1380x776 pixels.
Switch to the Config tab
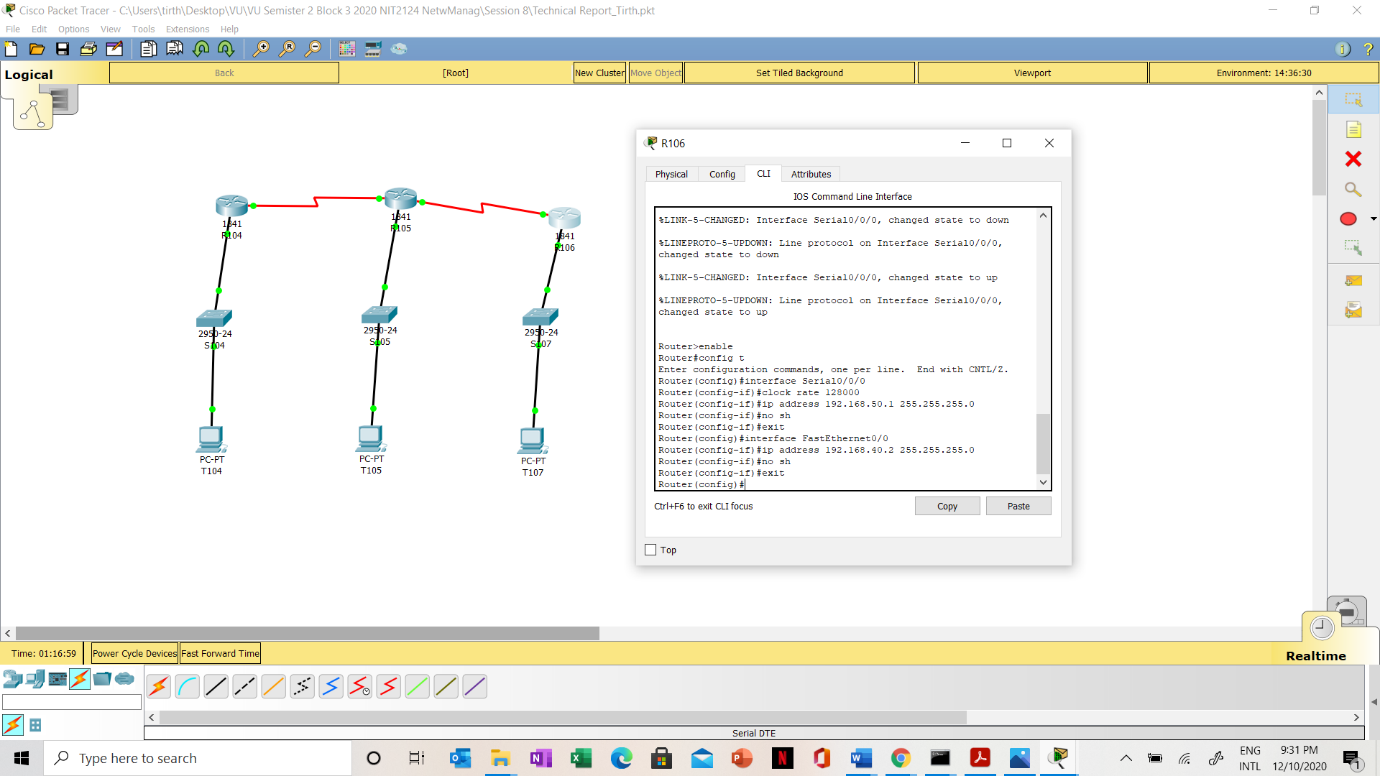coord(722,174)
